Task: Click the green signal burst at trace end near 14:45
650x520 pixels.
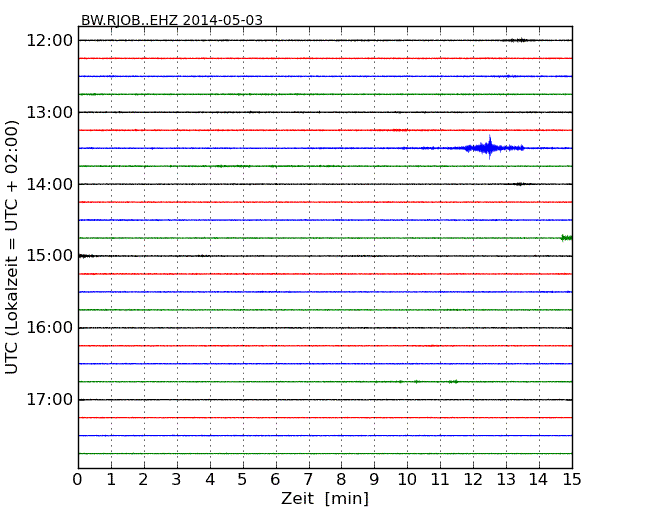Action: [566, 238]
